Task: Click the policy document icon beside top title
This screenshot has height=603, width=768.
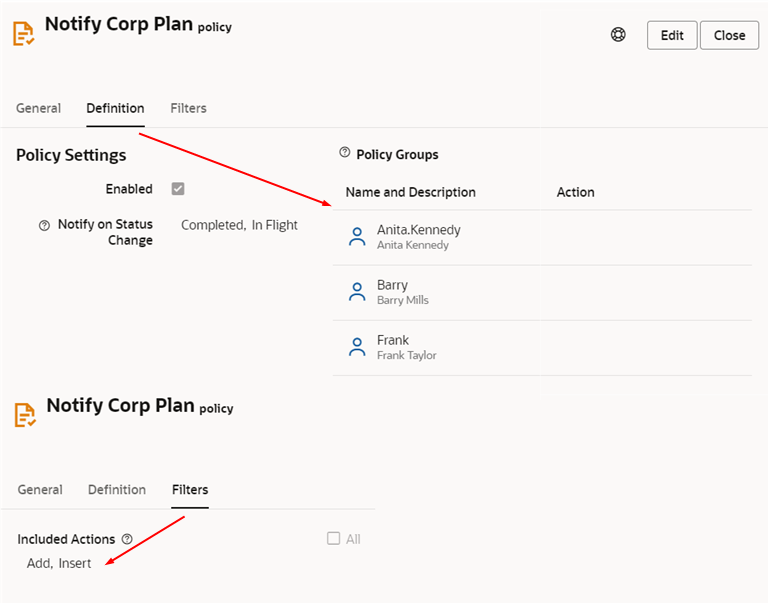Action: tap(22, 33)
